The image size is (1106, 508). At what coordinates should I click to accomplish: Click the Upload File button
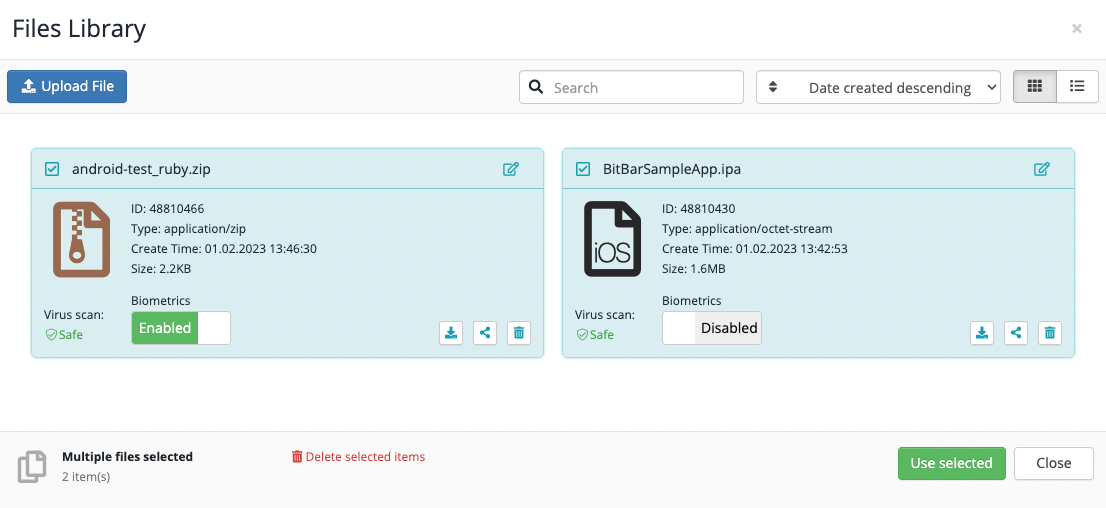click(67, 86)
